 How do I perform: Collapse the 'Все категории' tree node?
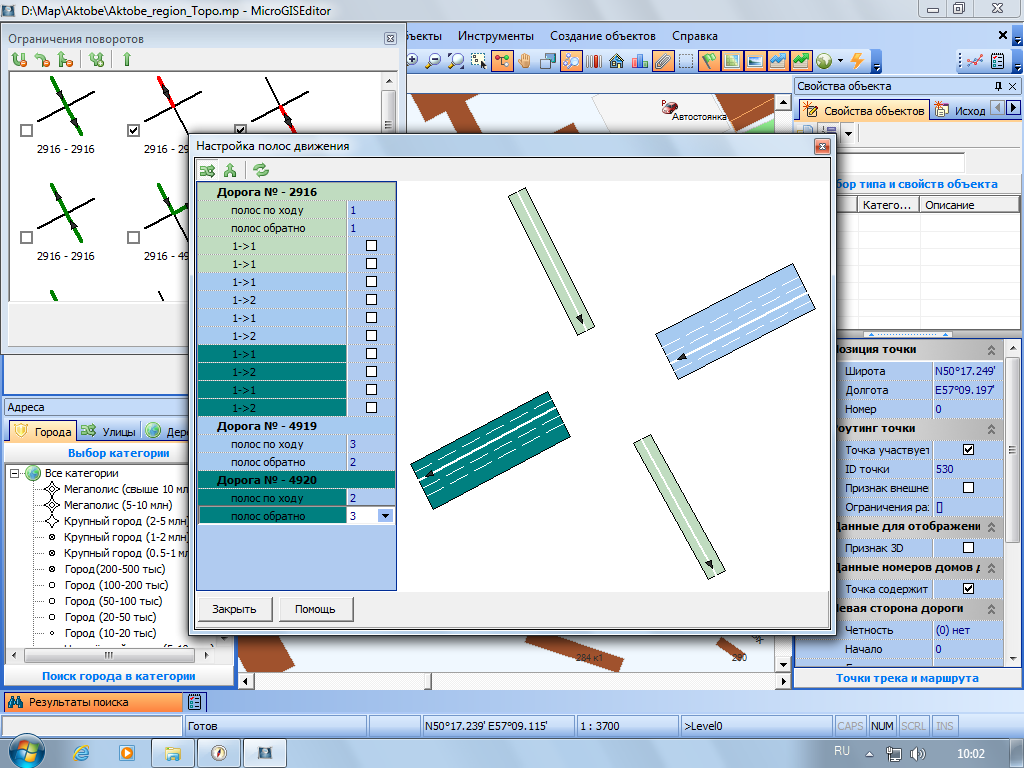(15, 473)
